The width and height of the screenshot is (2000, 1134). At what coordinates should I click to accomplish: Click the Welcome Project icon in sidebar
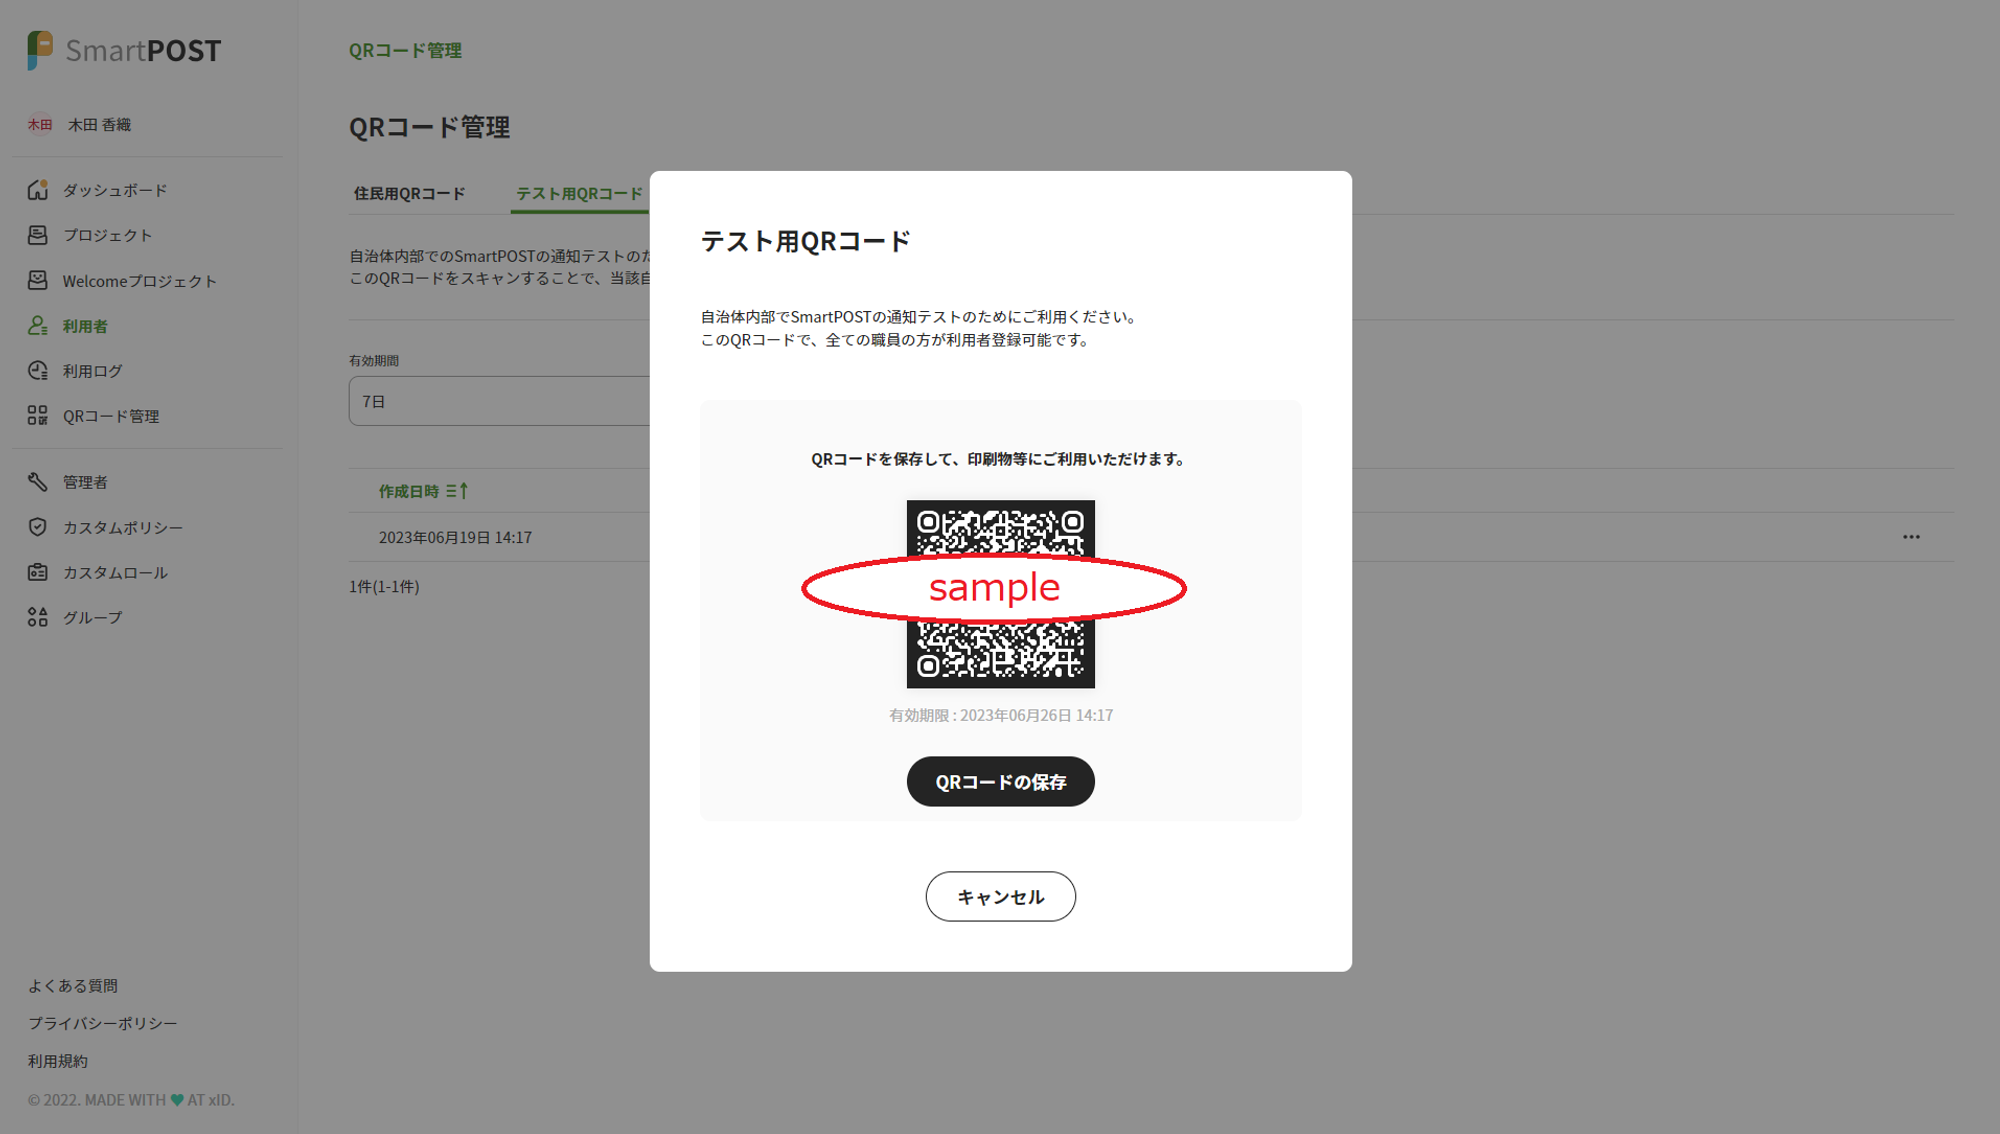click(x=38, y=281)
